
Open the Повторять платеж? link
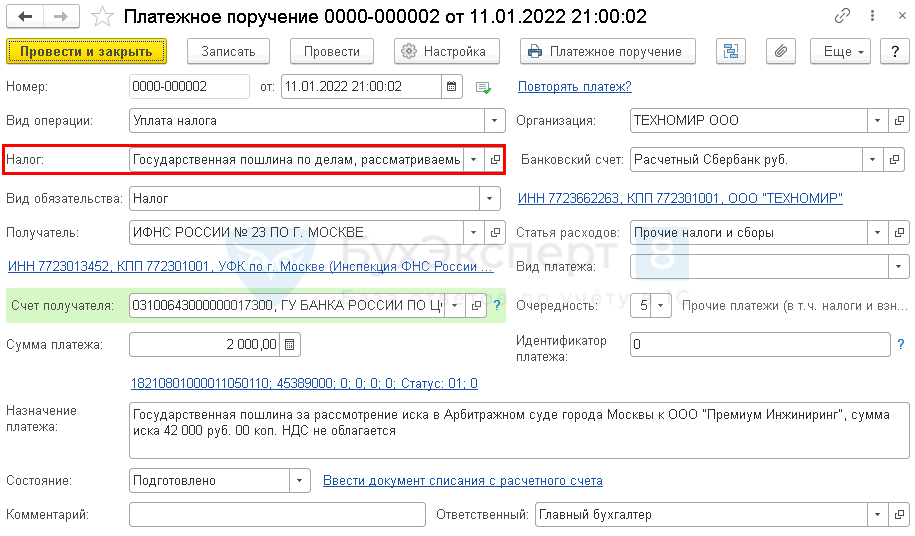pyautogui.click(x=574, y=87)
